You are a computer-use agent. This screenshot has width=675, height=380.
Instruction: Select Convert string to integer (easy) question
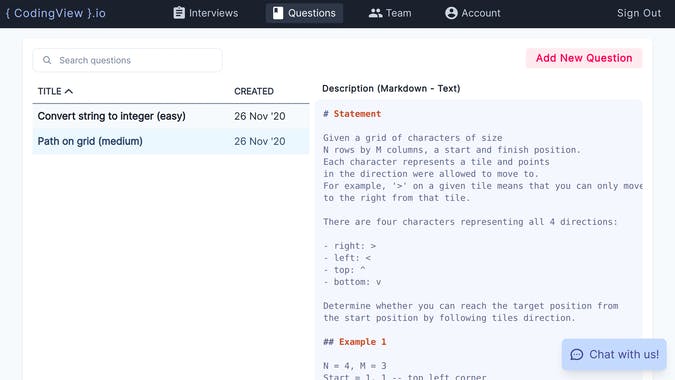click(171, 116)
